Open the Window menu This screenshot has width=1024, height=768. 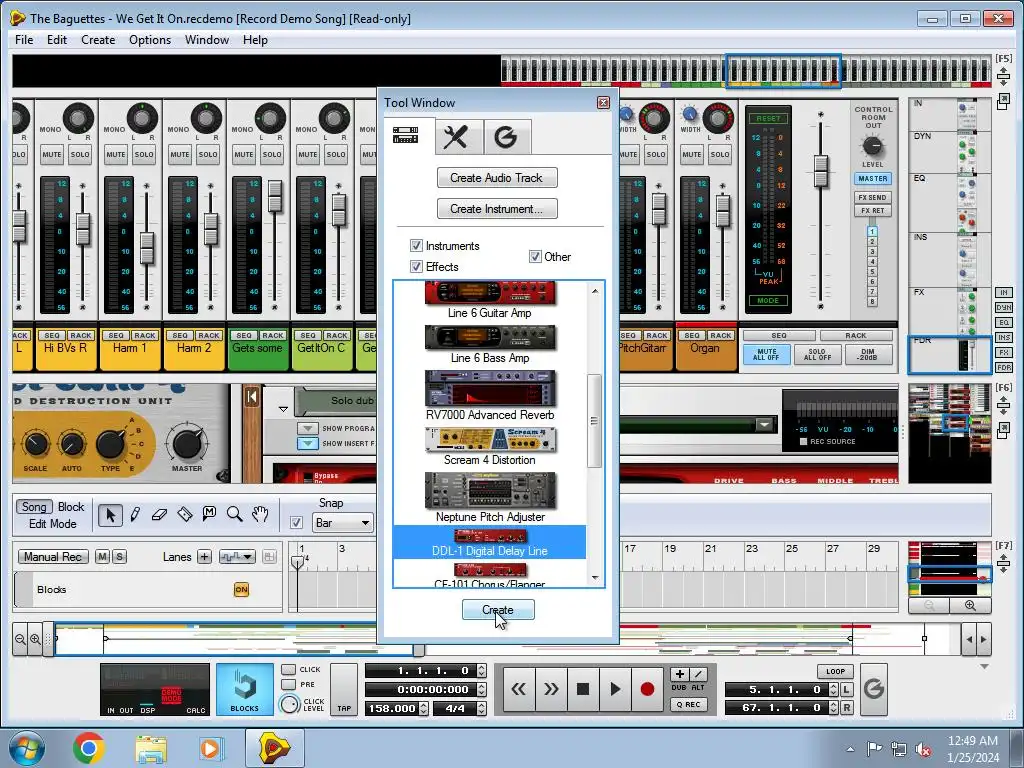pyautogui.click(x=206, y=40)
